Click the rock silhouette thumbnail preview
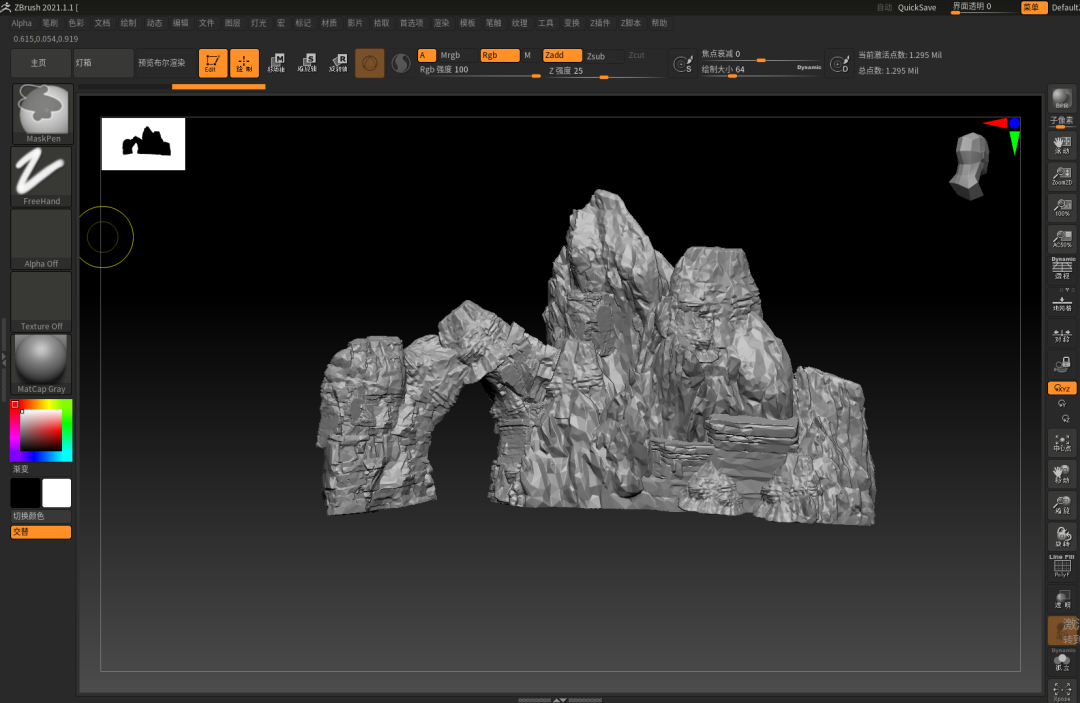This screenshot has height=703, width=1080. pos(143,144)
